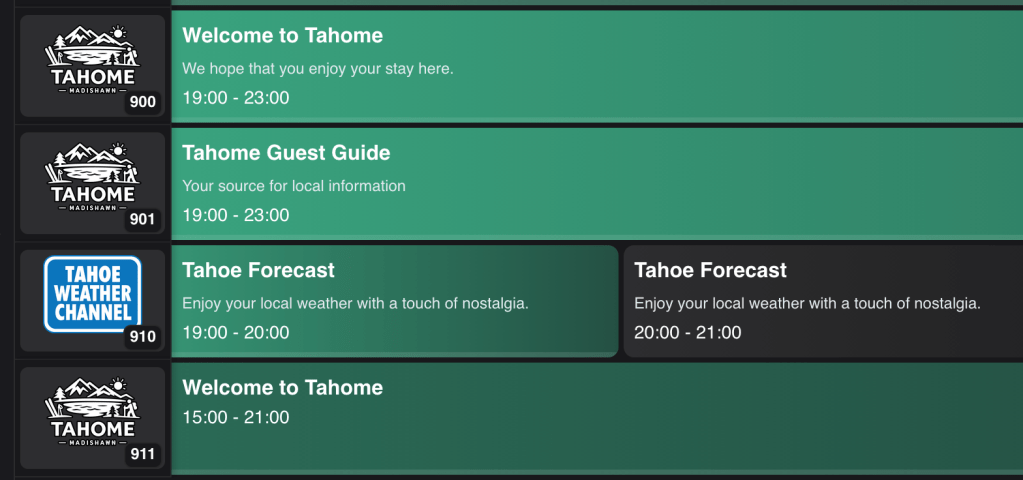Click the 19:00 - 20:00 time label
Image resolution: width=1023 pixels, height=480 pixels.
pyautogui.click(x=236, y=333)
